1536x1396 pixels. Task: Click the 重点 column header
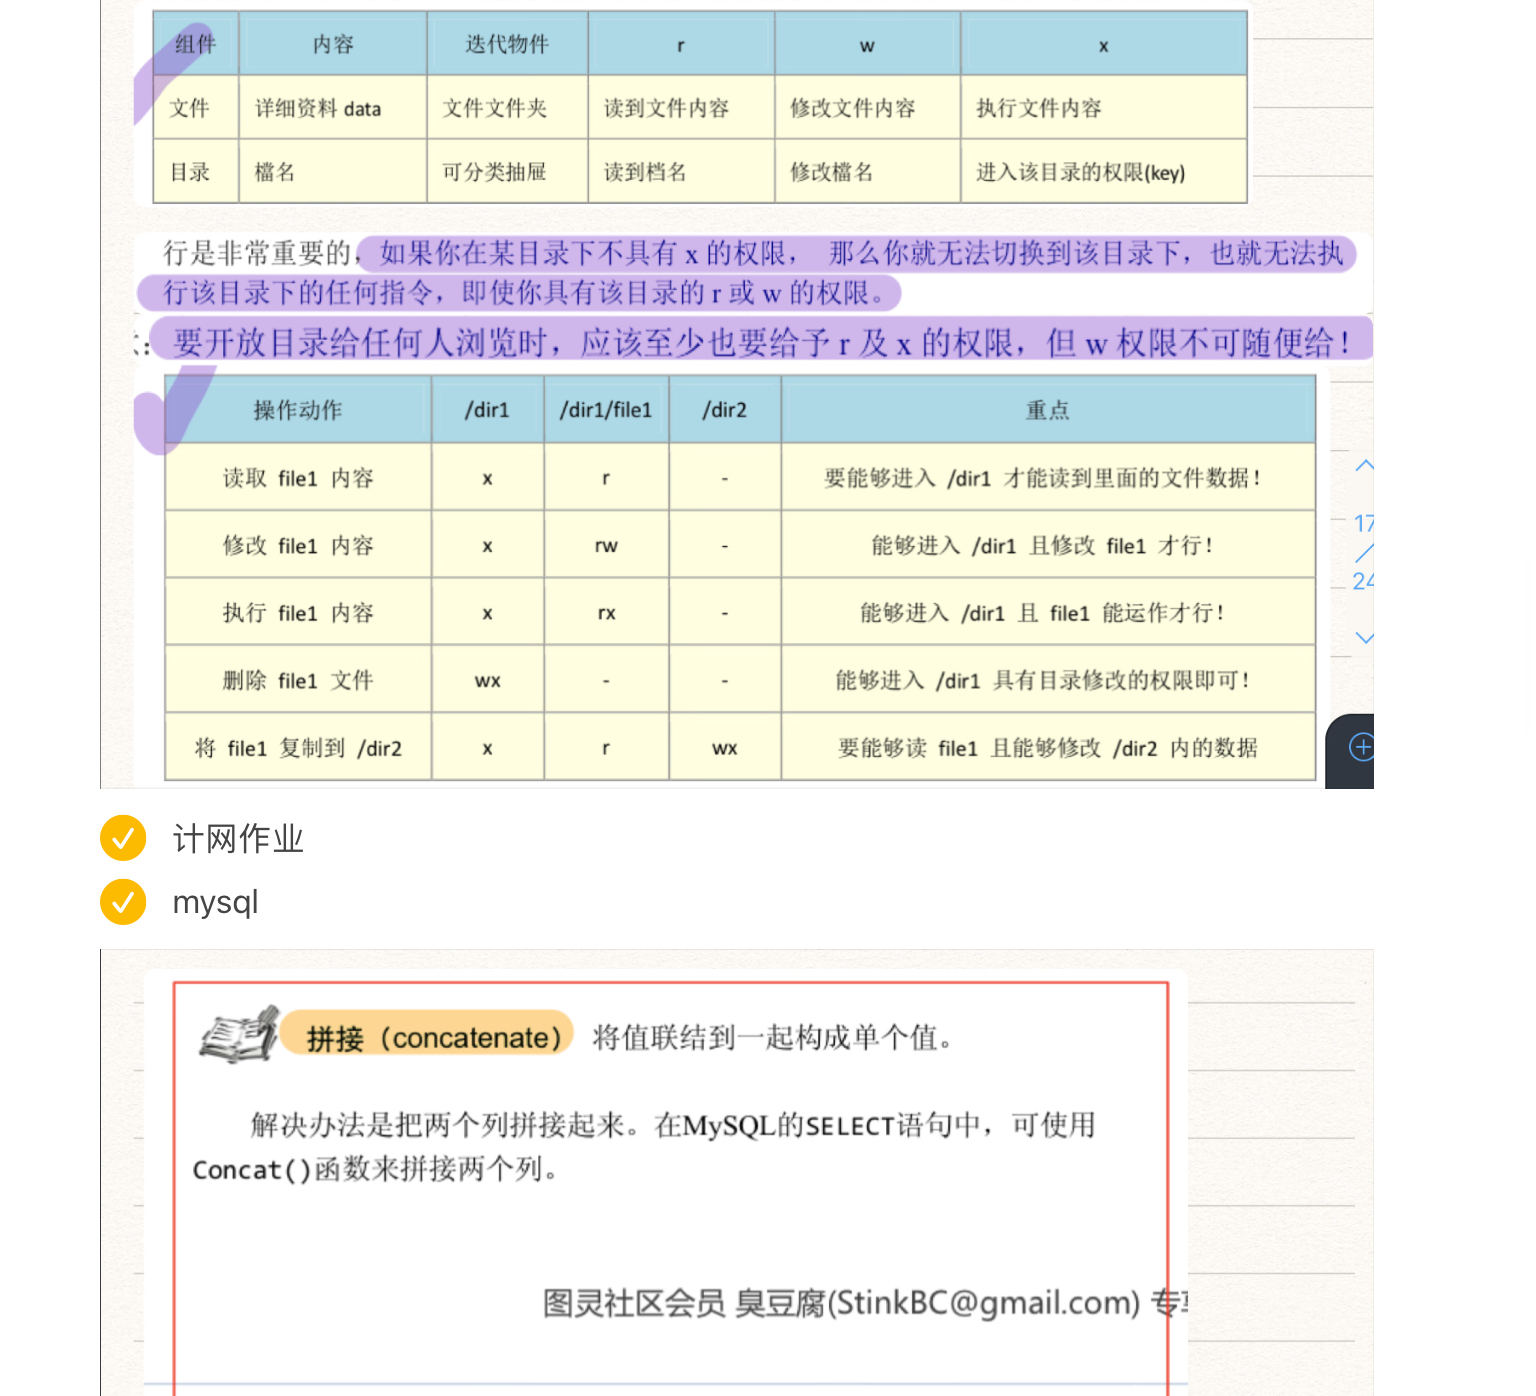pyautogui.click(x=1048, y=410)
